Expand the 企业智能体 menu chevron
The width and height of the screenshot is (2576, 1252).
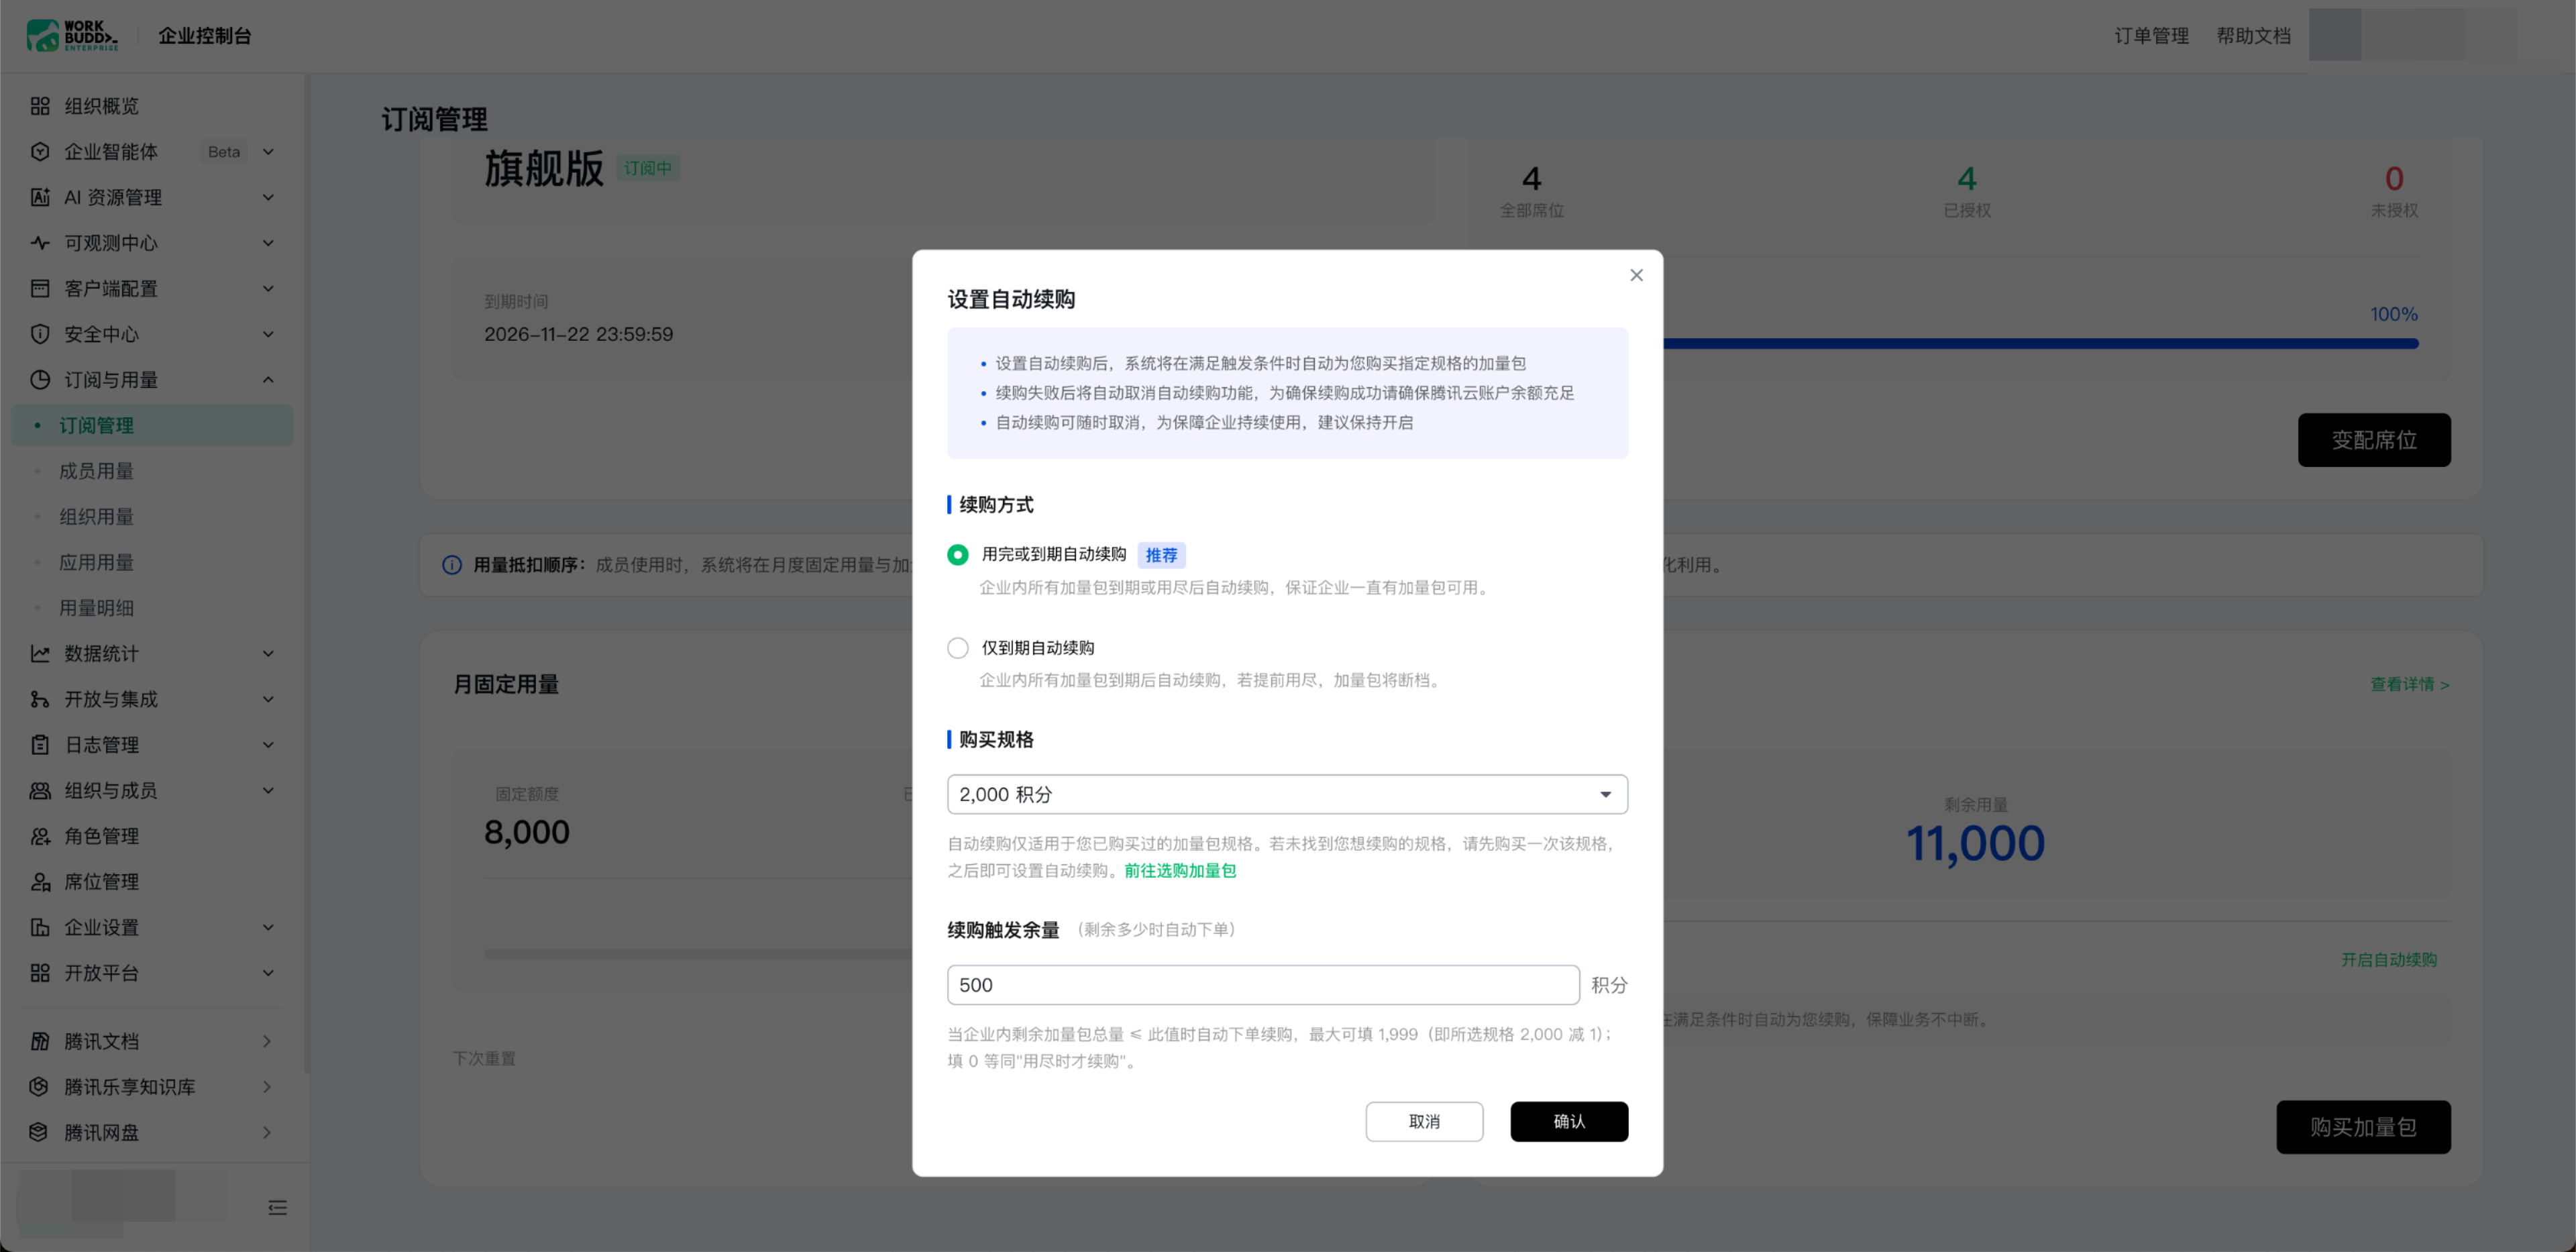click(x=268, y=152)
